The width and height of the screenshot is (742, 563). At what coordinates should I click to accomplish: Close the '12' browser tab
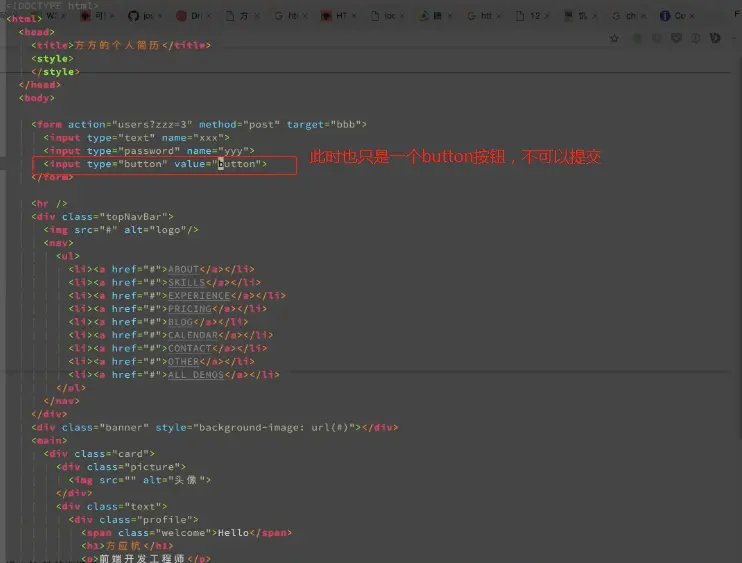(x=547, y=16)
